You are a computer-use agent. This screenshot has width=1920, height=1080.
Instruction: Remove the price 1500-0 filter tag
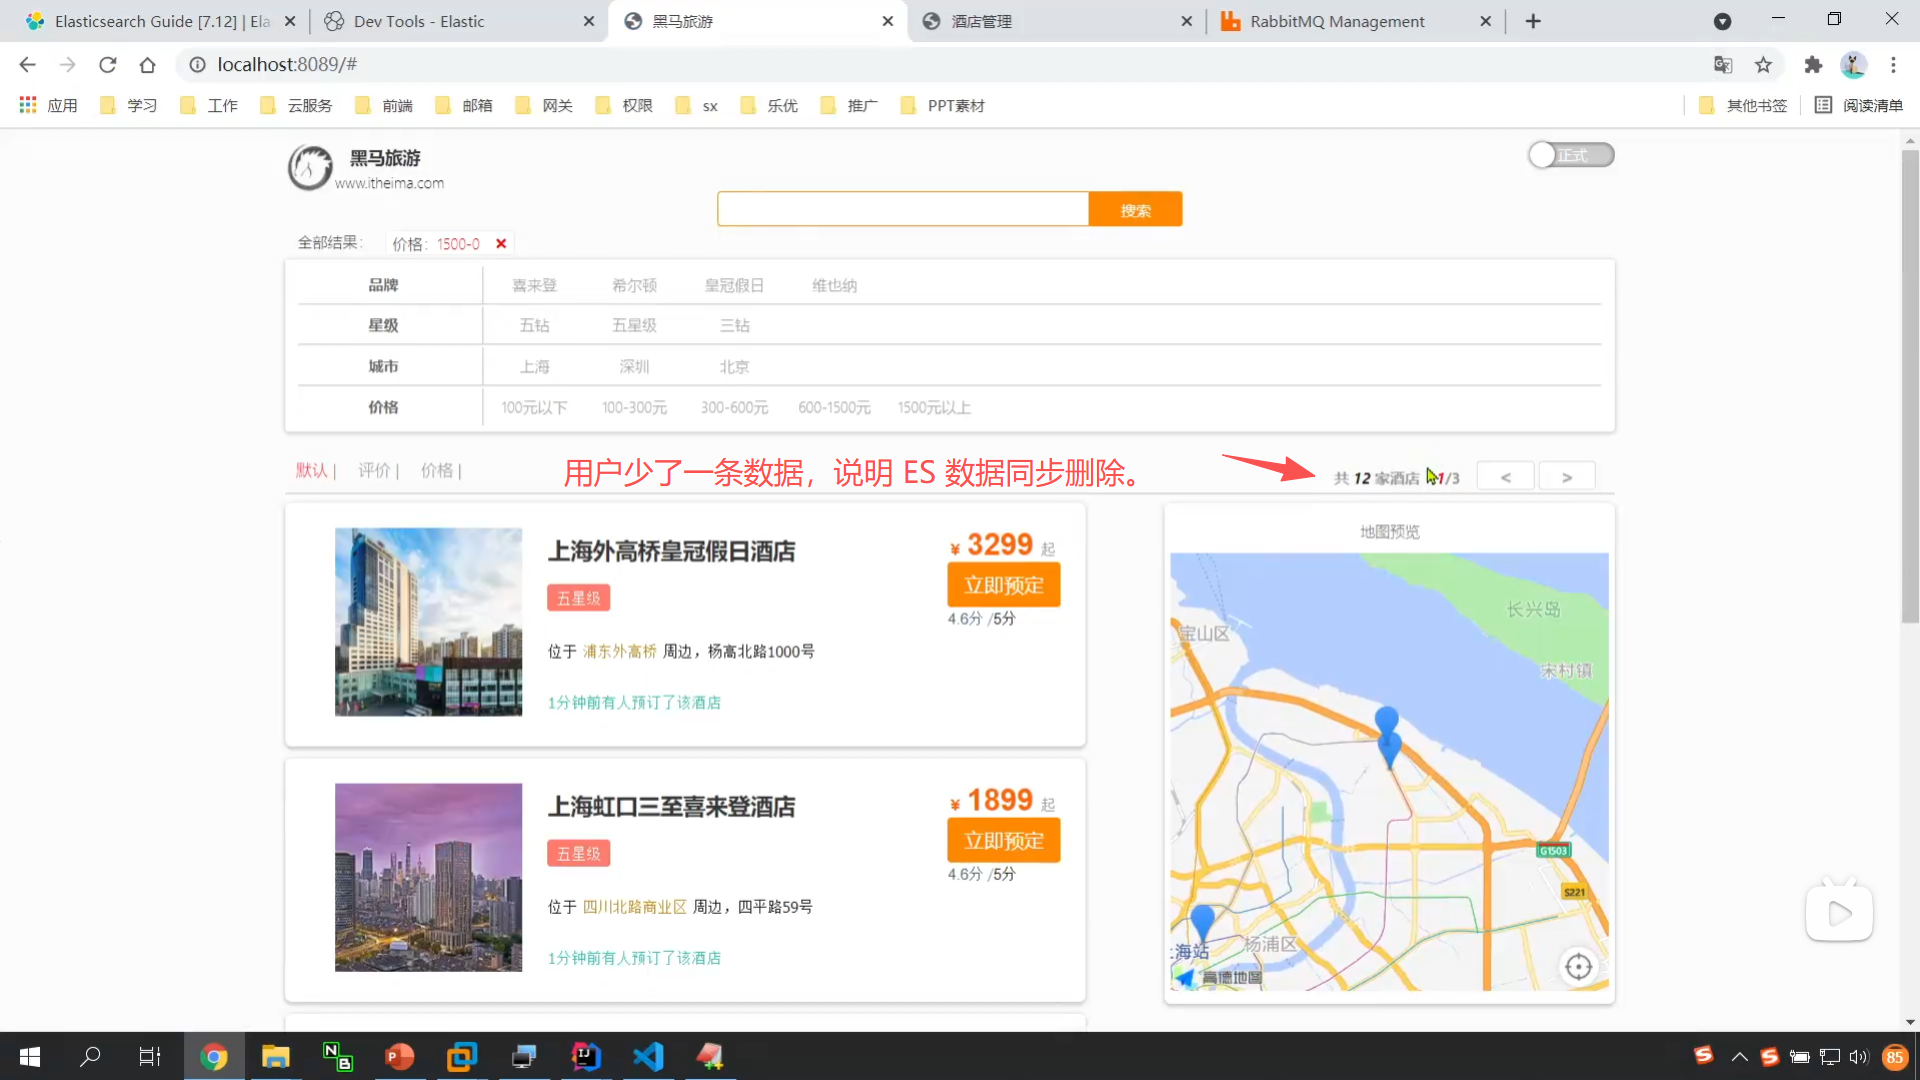point(501,243)
